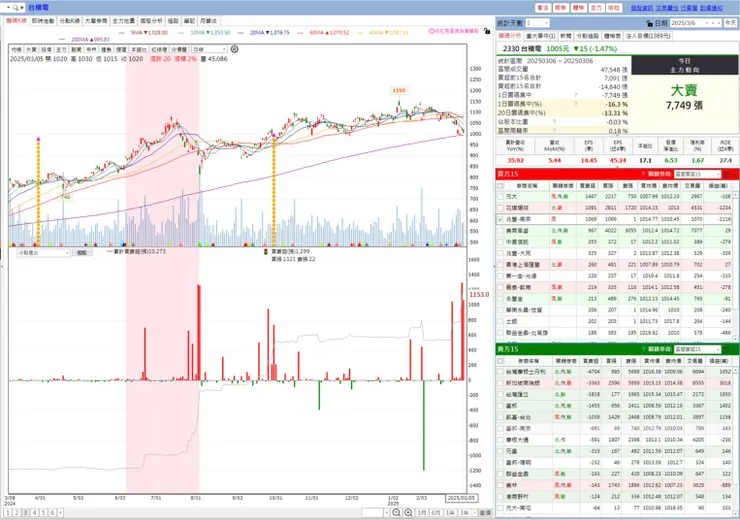This screenshot has width=740, height=520.
Task: Click the 大賣 7,749 張 indicator
Action: (x=684, y=98)
